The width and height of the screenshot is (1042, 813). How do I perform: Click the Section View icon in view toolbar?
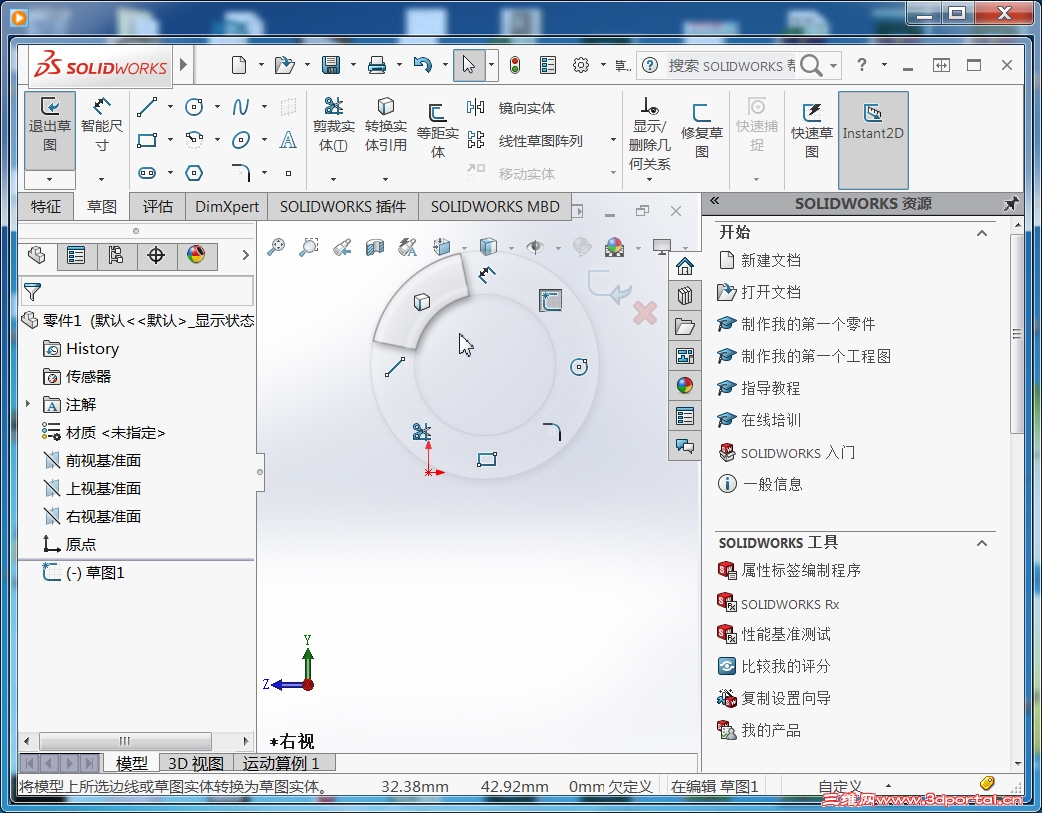375,247
